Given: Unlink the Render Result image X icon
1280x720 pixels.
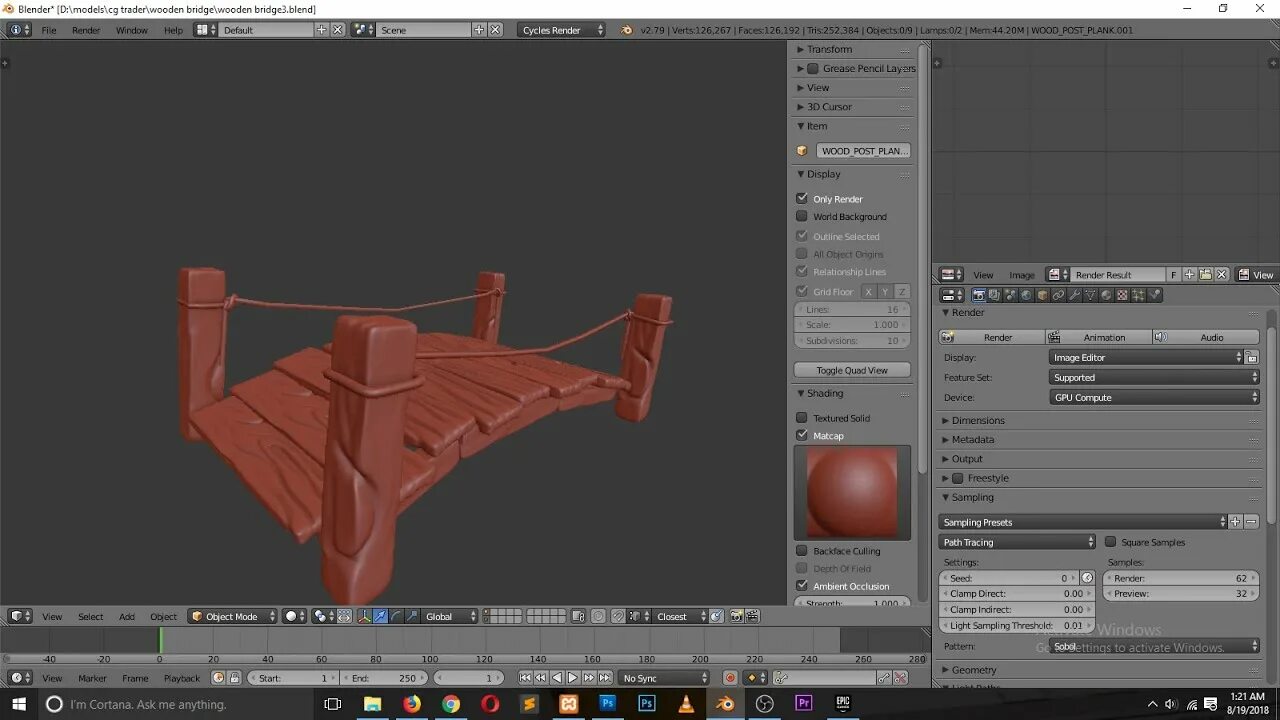Looking at the screenshot, I should (x=1220, y=274).
